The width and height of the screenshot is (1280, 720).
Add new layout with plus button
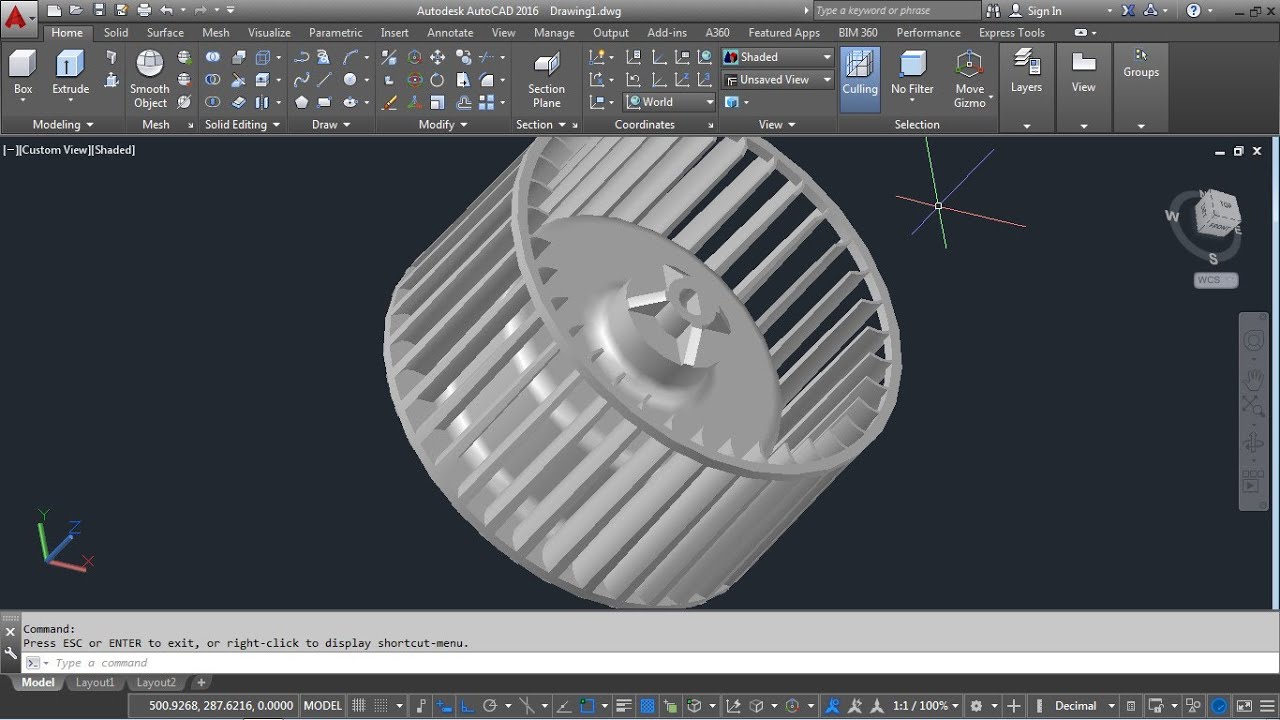pyautogui.click(x=201, y=683)
